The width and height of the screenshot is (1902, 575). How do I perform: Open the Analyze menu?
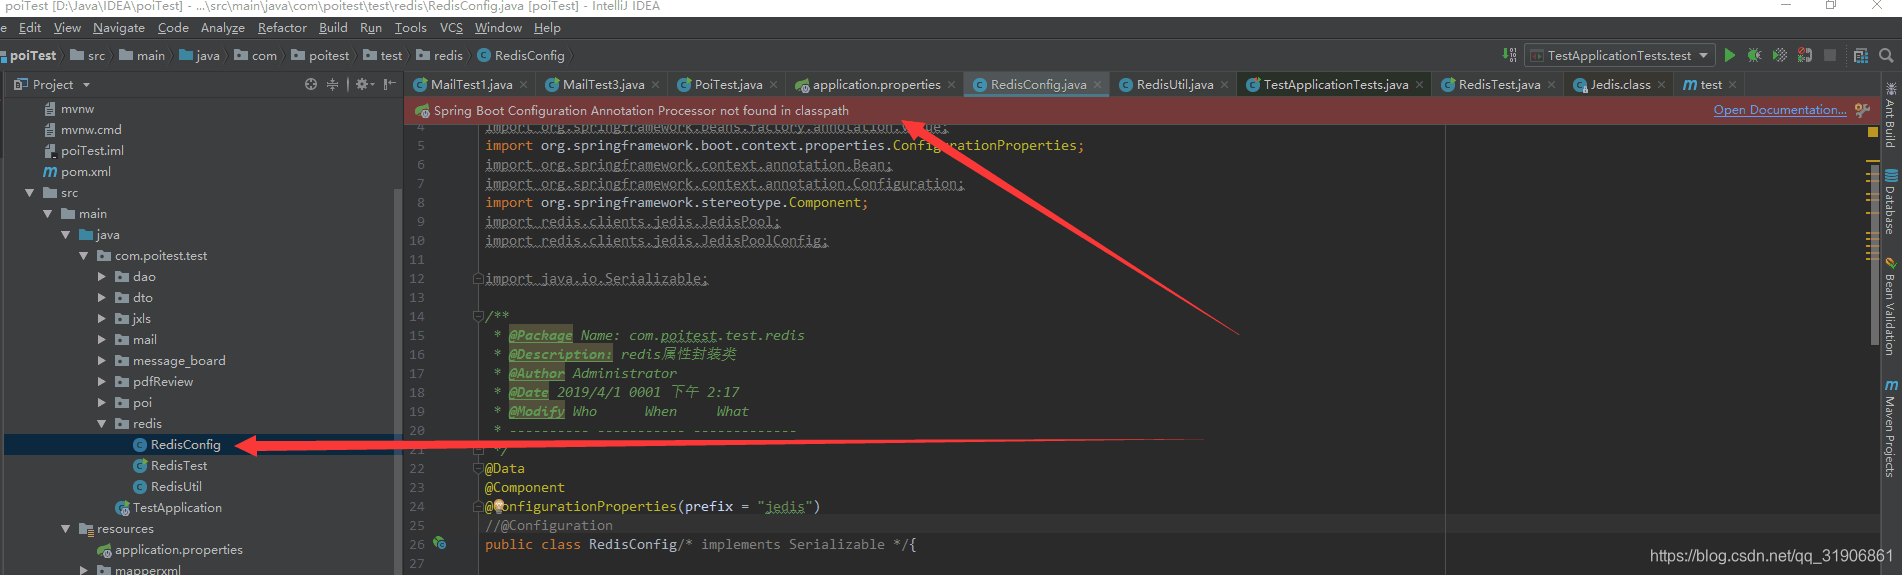[222, 28]
